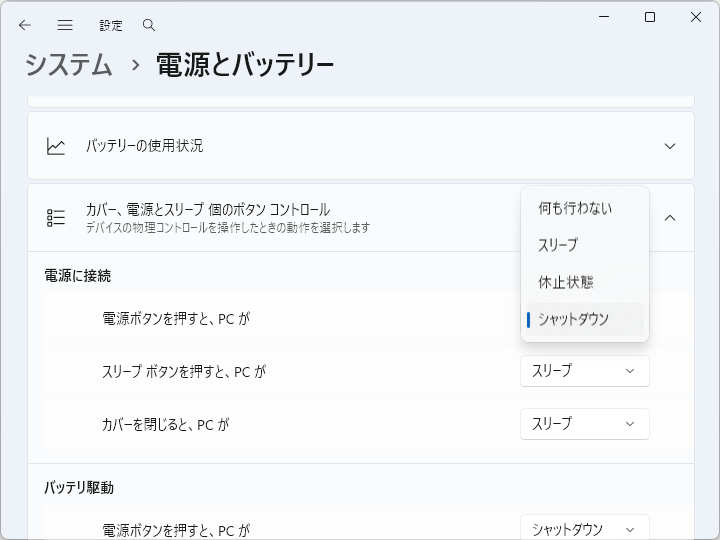Click the スリープ ボタンを押すと、PC が label
The height and width of the screenshot is (540, 720).
[184, 371]
